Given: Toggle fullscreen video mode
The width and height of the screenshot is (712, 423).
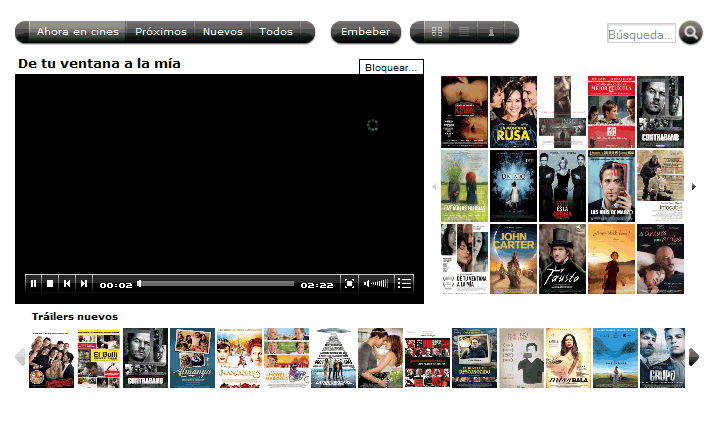Looking at the screenshot, I should coord(349,284).
